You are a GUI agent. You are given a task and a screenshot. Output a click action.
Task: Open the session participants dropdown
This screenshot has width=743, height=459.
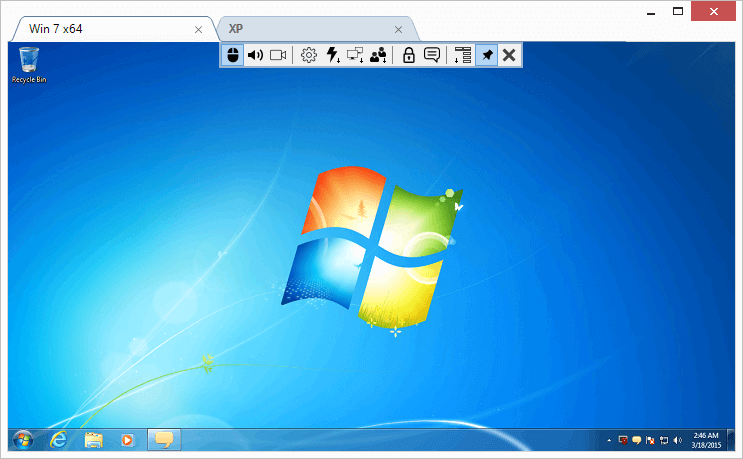tap(378, 55)
